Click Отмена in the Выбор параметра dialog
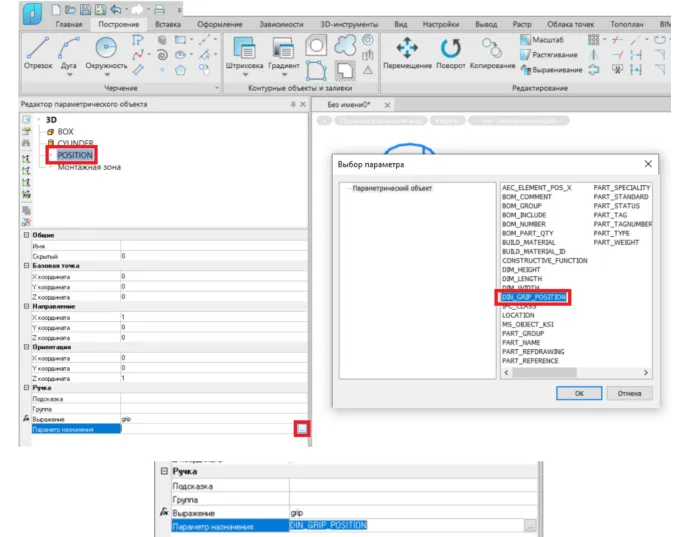 click(629, 394)
